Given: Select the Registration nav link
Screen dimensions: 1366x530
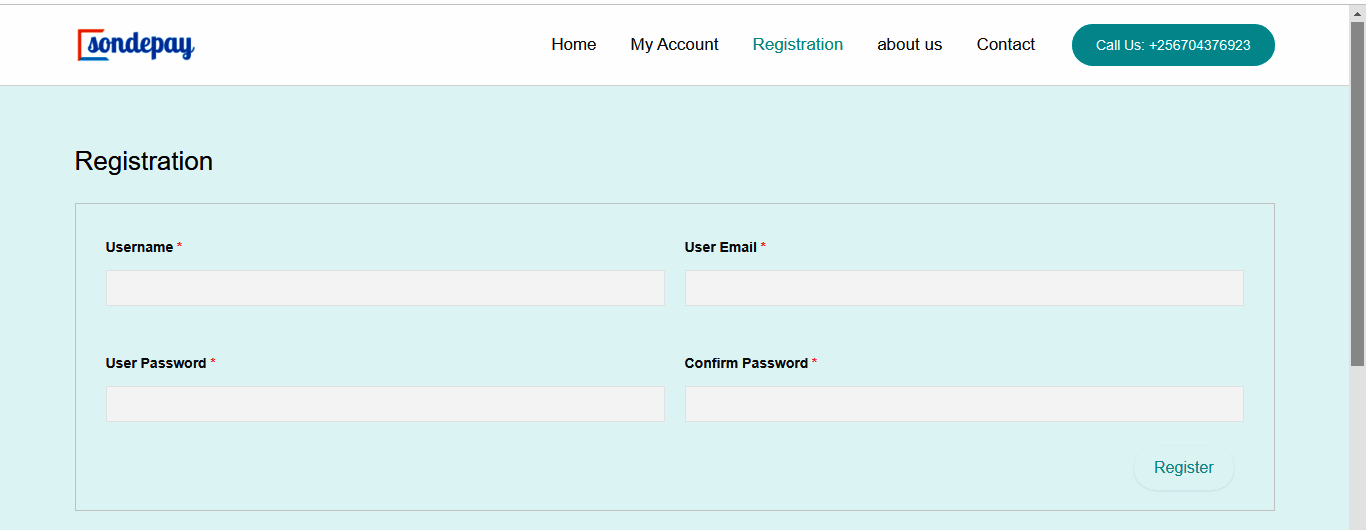Looking at the screenshot, I should [797, 45].
